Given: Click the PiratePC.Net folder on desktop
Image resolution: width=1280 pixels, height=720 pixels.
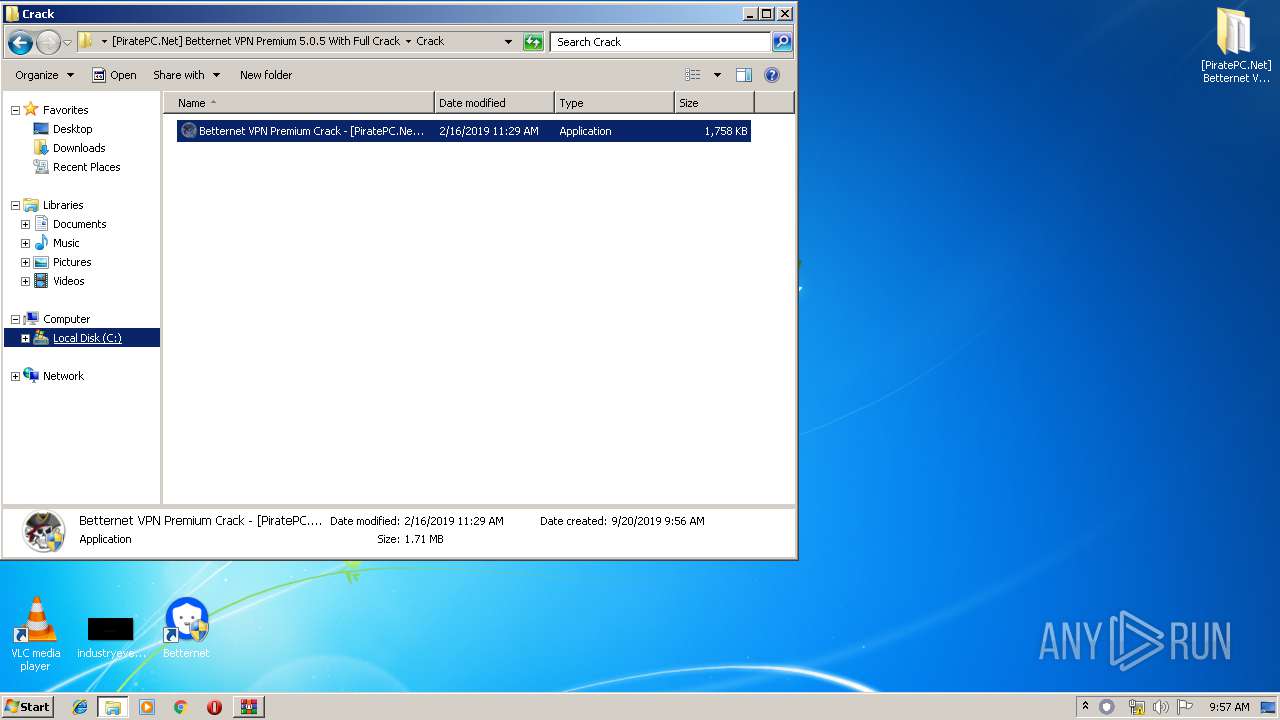Looking at the screenshot, I should (x=1235, y=46).
